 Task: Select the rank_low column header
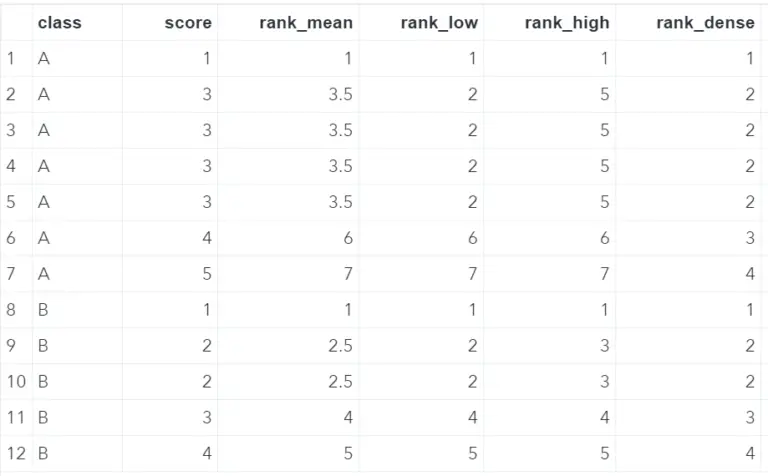point(439,23)
